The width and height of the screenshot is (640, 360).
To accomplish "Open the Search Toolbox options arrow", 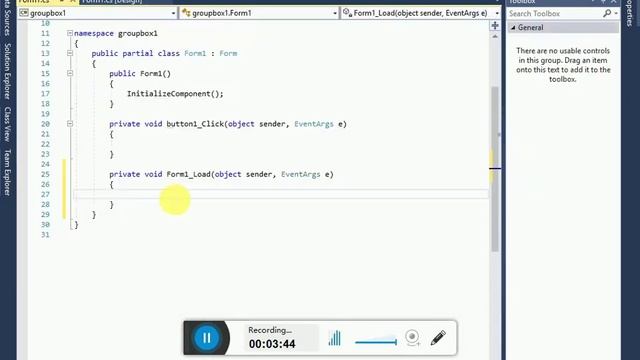I will (616, 13).
